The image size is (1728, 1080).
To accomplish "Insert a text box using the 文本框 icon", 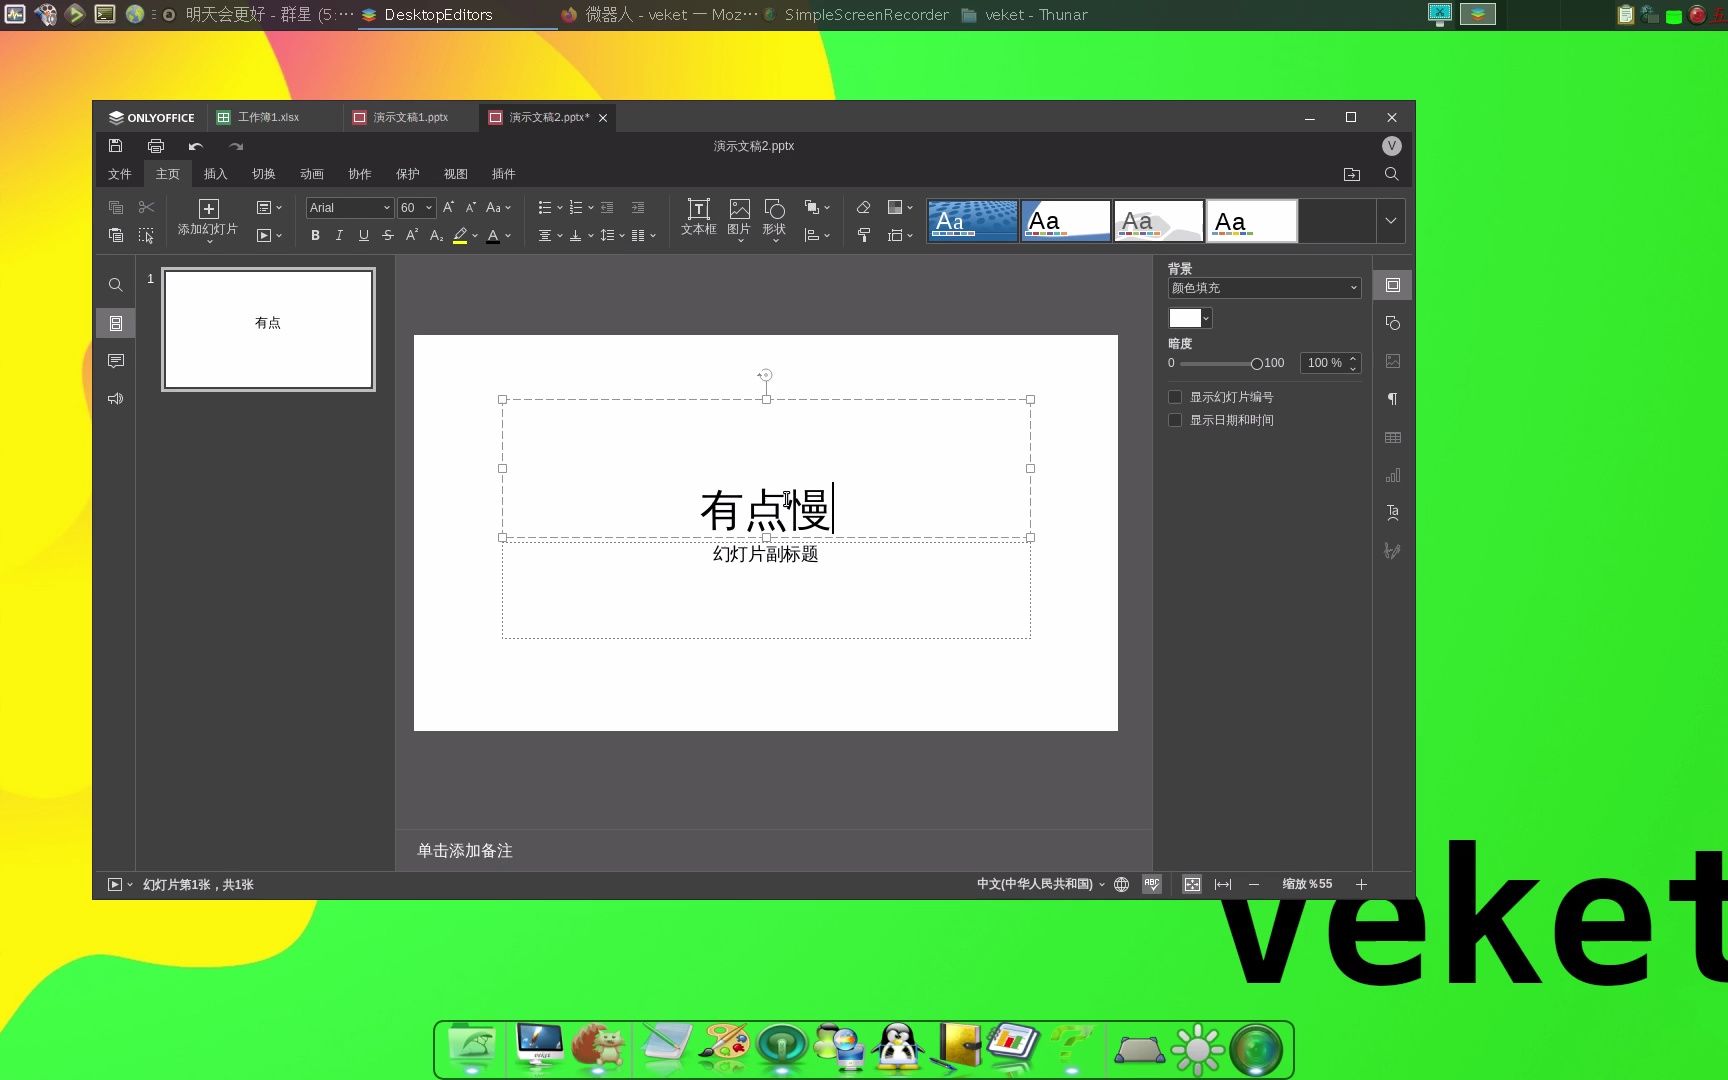I will (697, 218).
